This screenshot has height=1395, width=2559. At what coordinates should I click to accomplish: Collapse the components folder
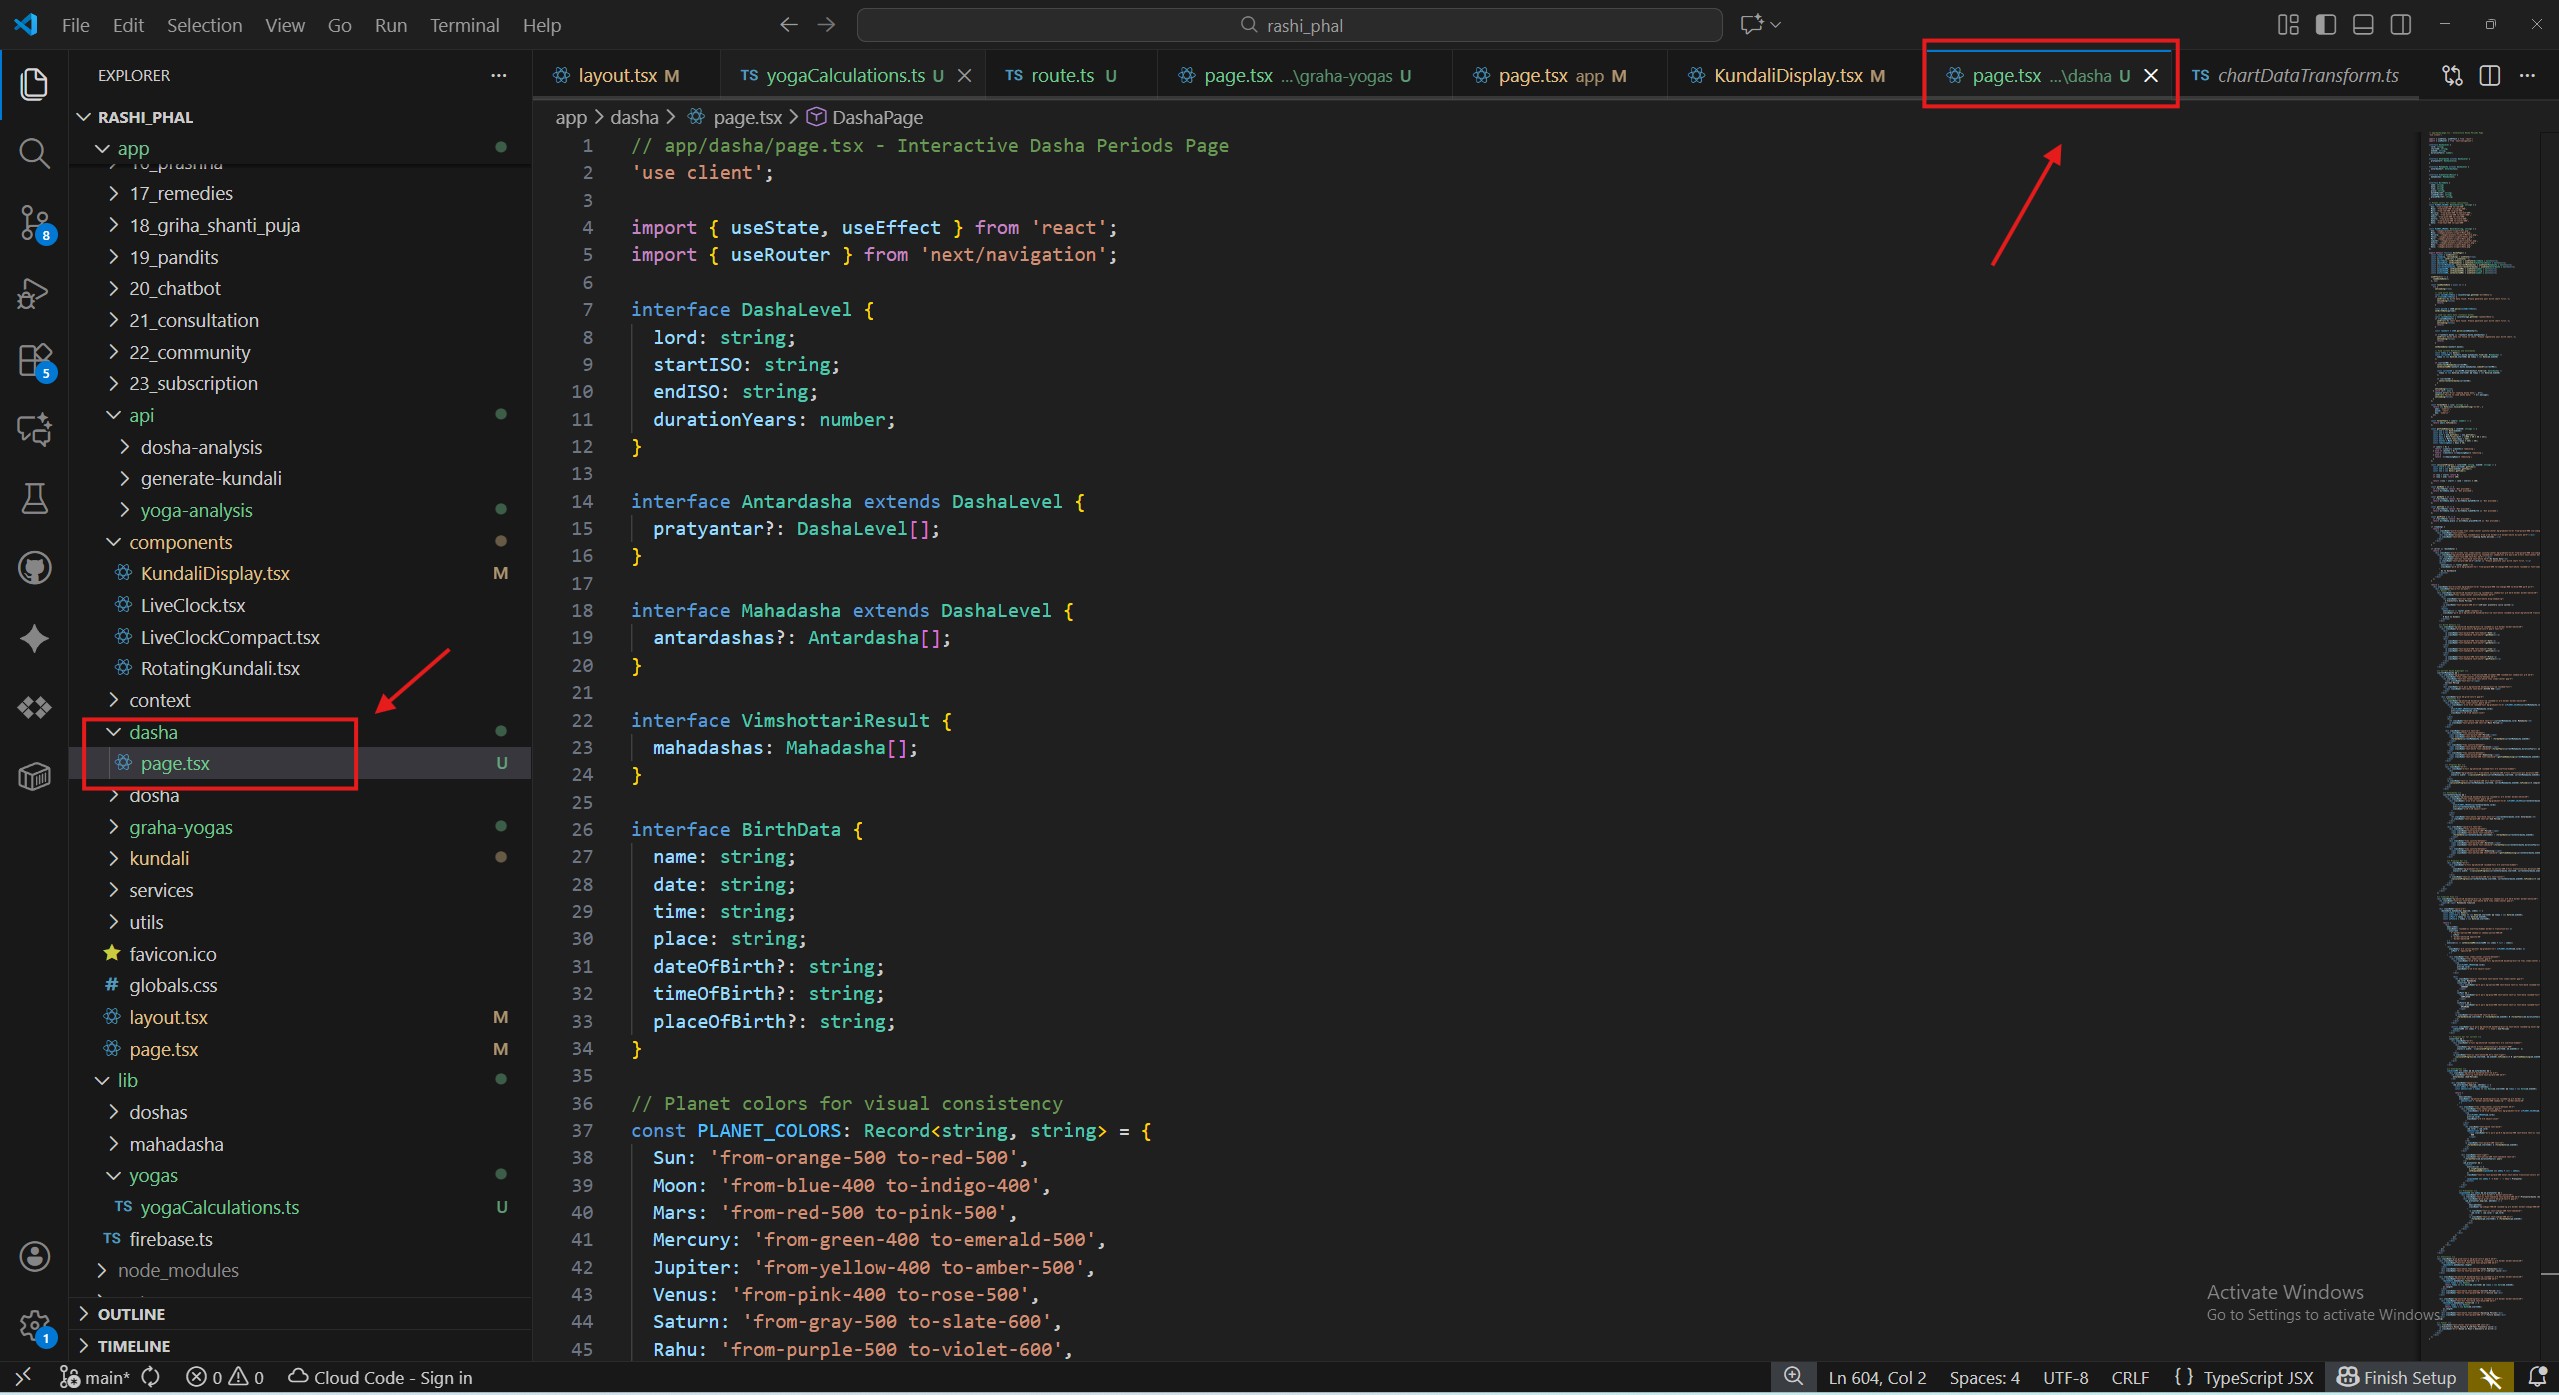(x=180, y=542)
